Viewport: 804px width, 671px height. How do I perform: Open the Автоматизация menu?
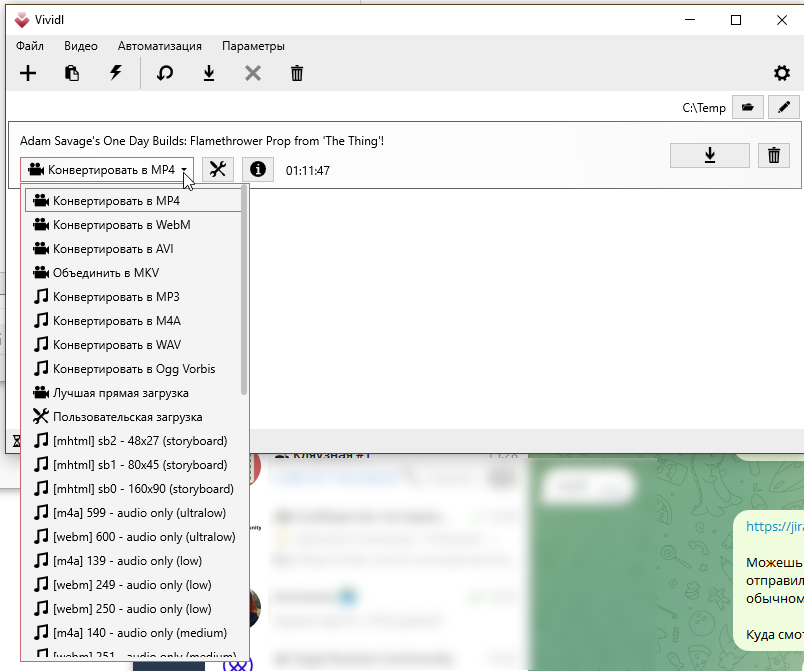[x=159, y=46]
